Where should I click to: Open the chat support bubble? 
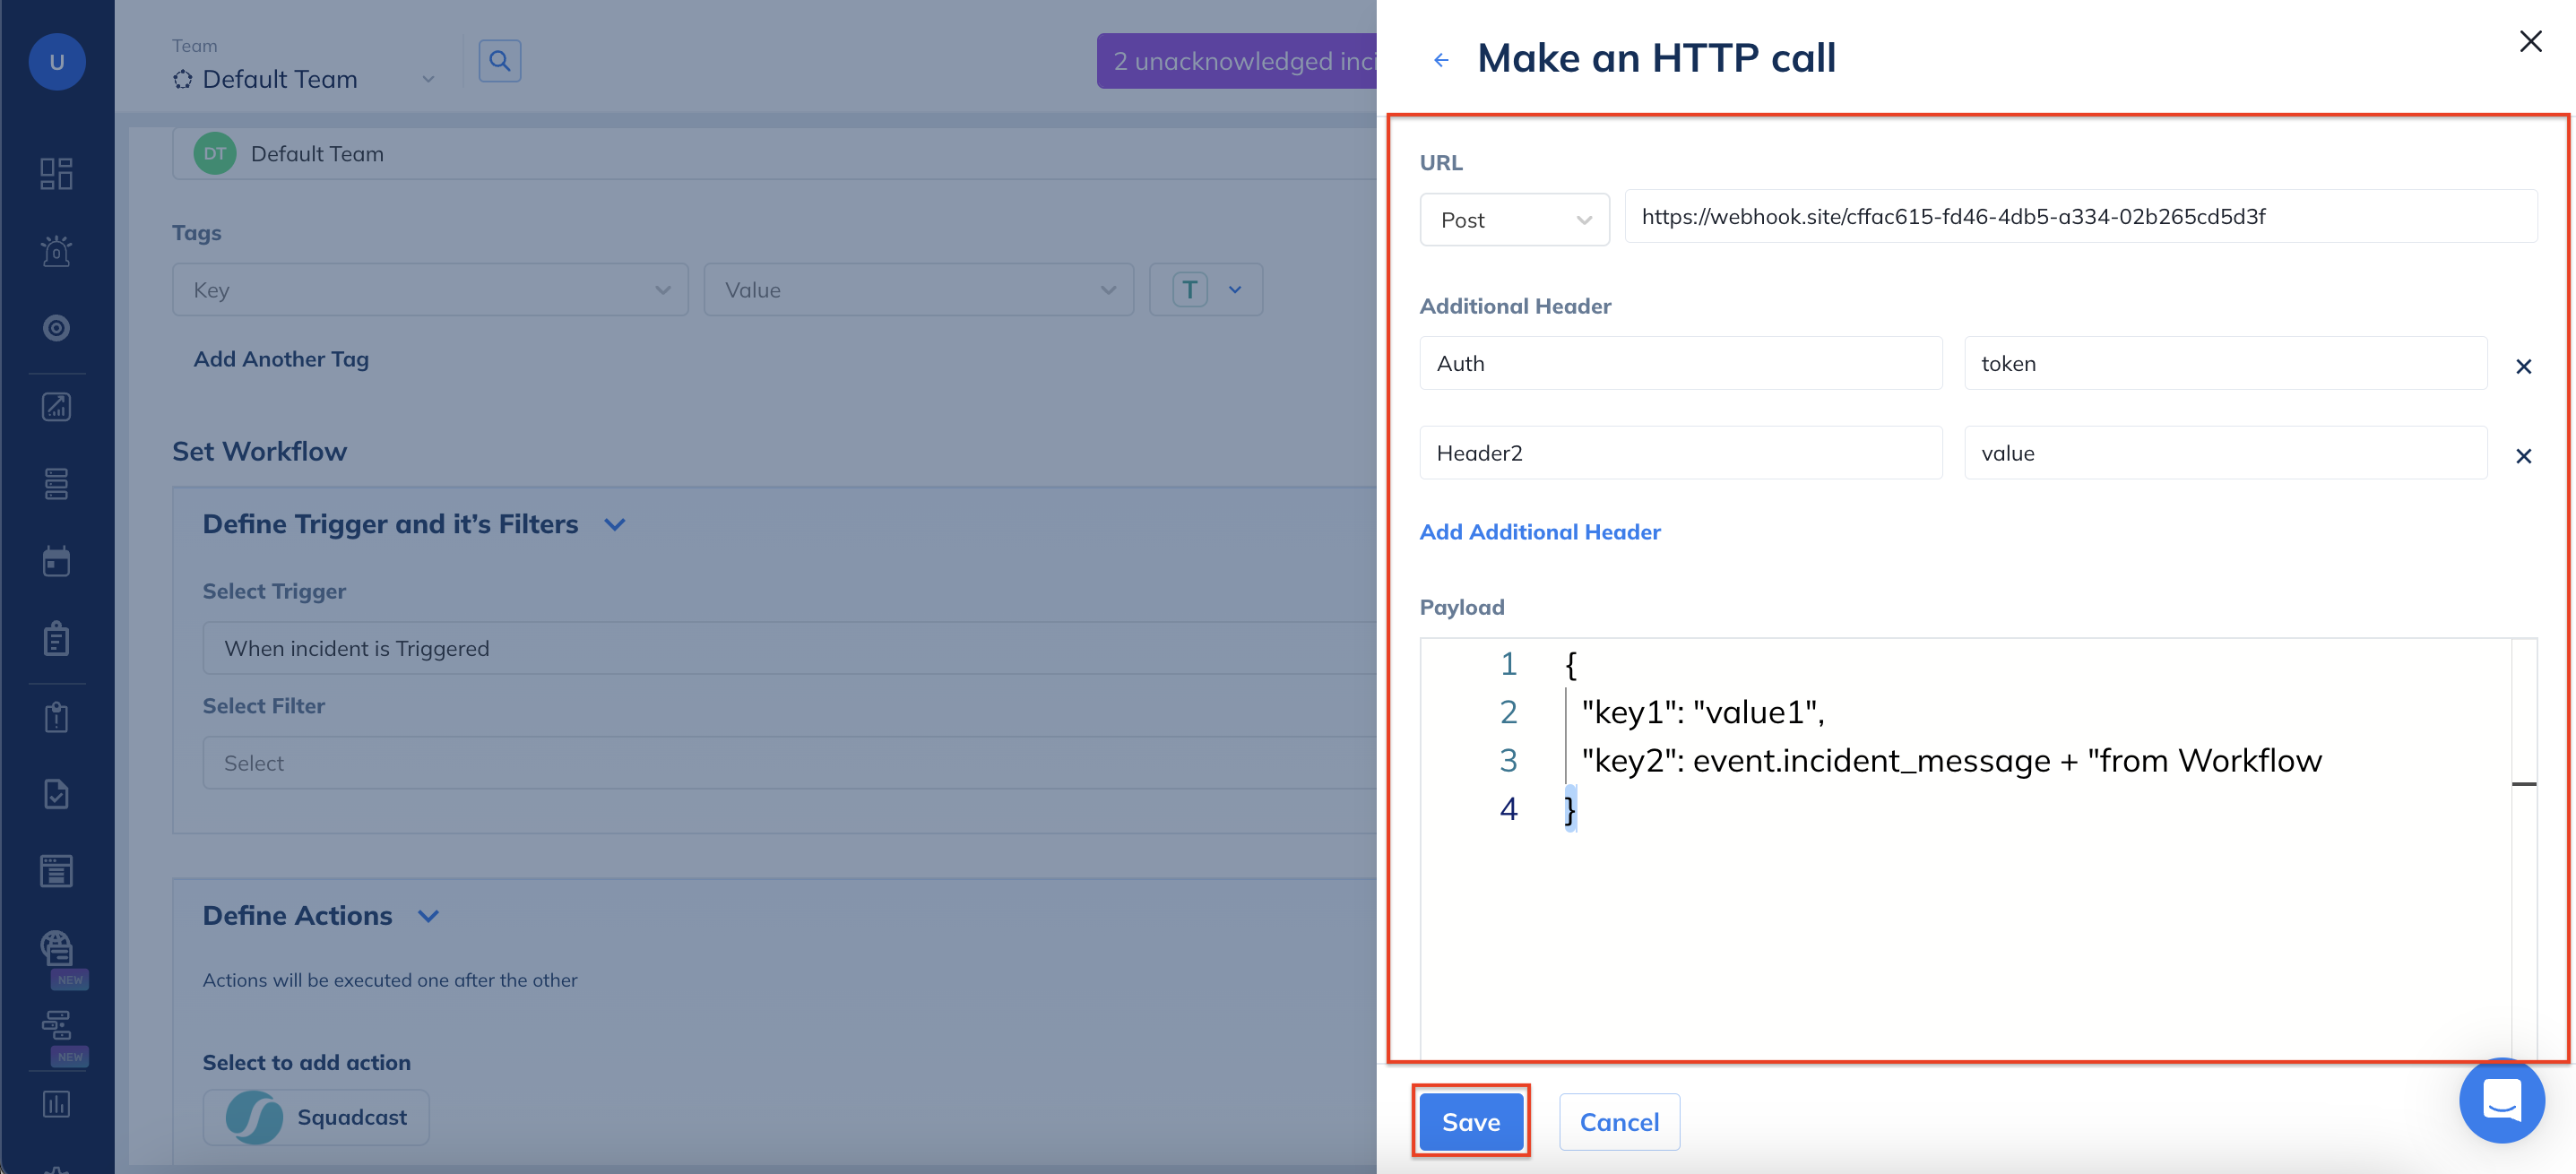[x=2501, y=1100]
